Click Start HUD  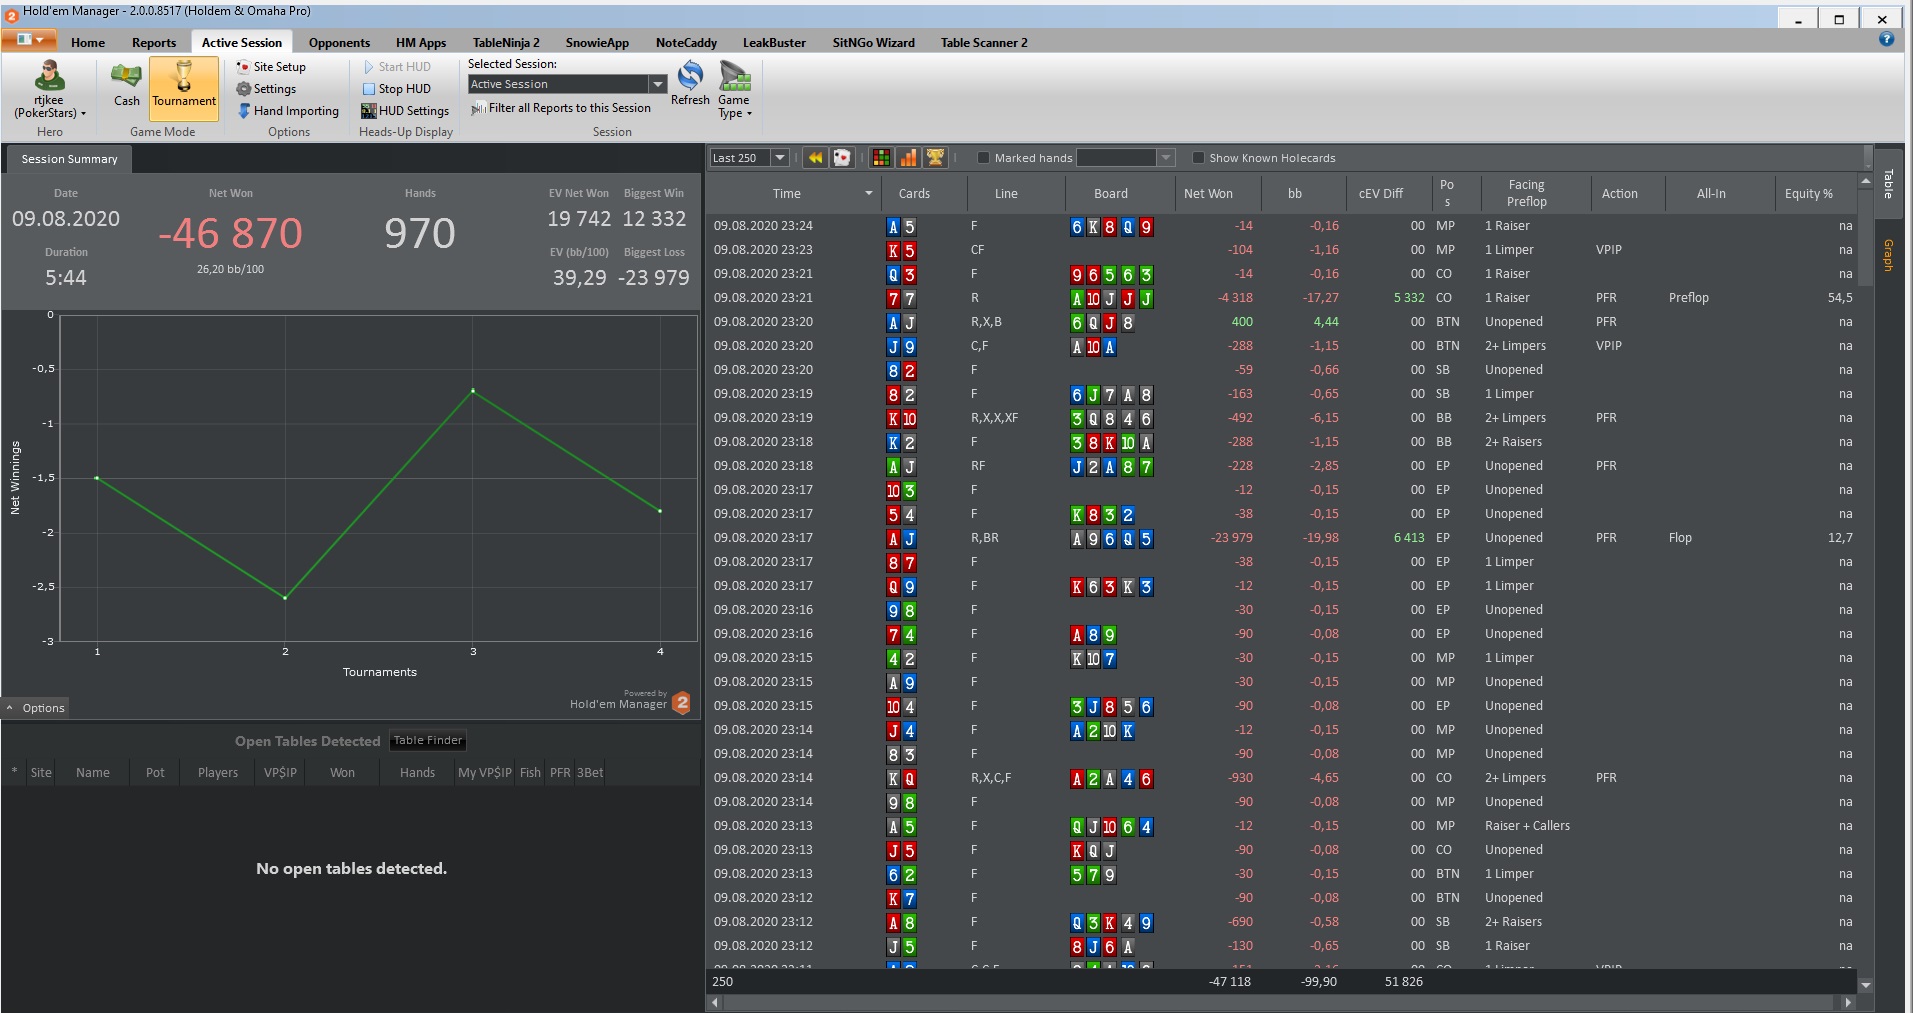397,67
